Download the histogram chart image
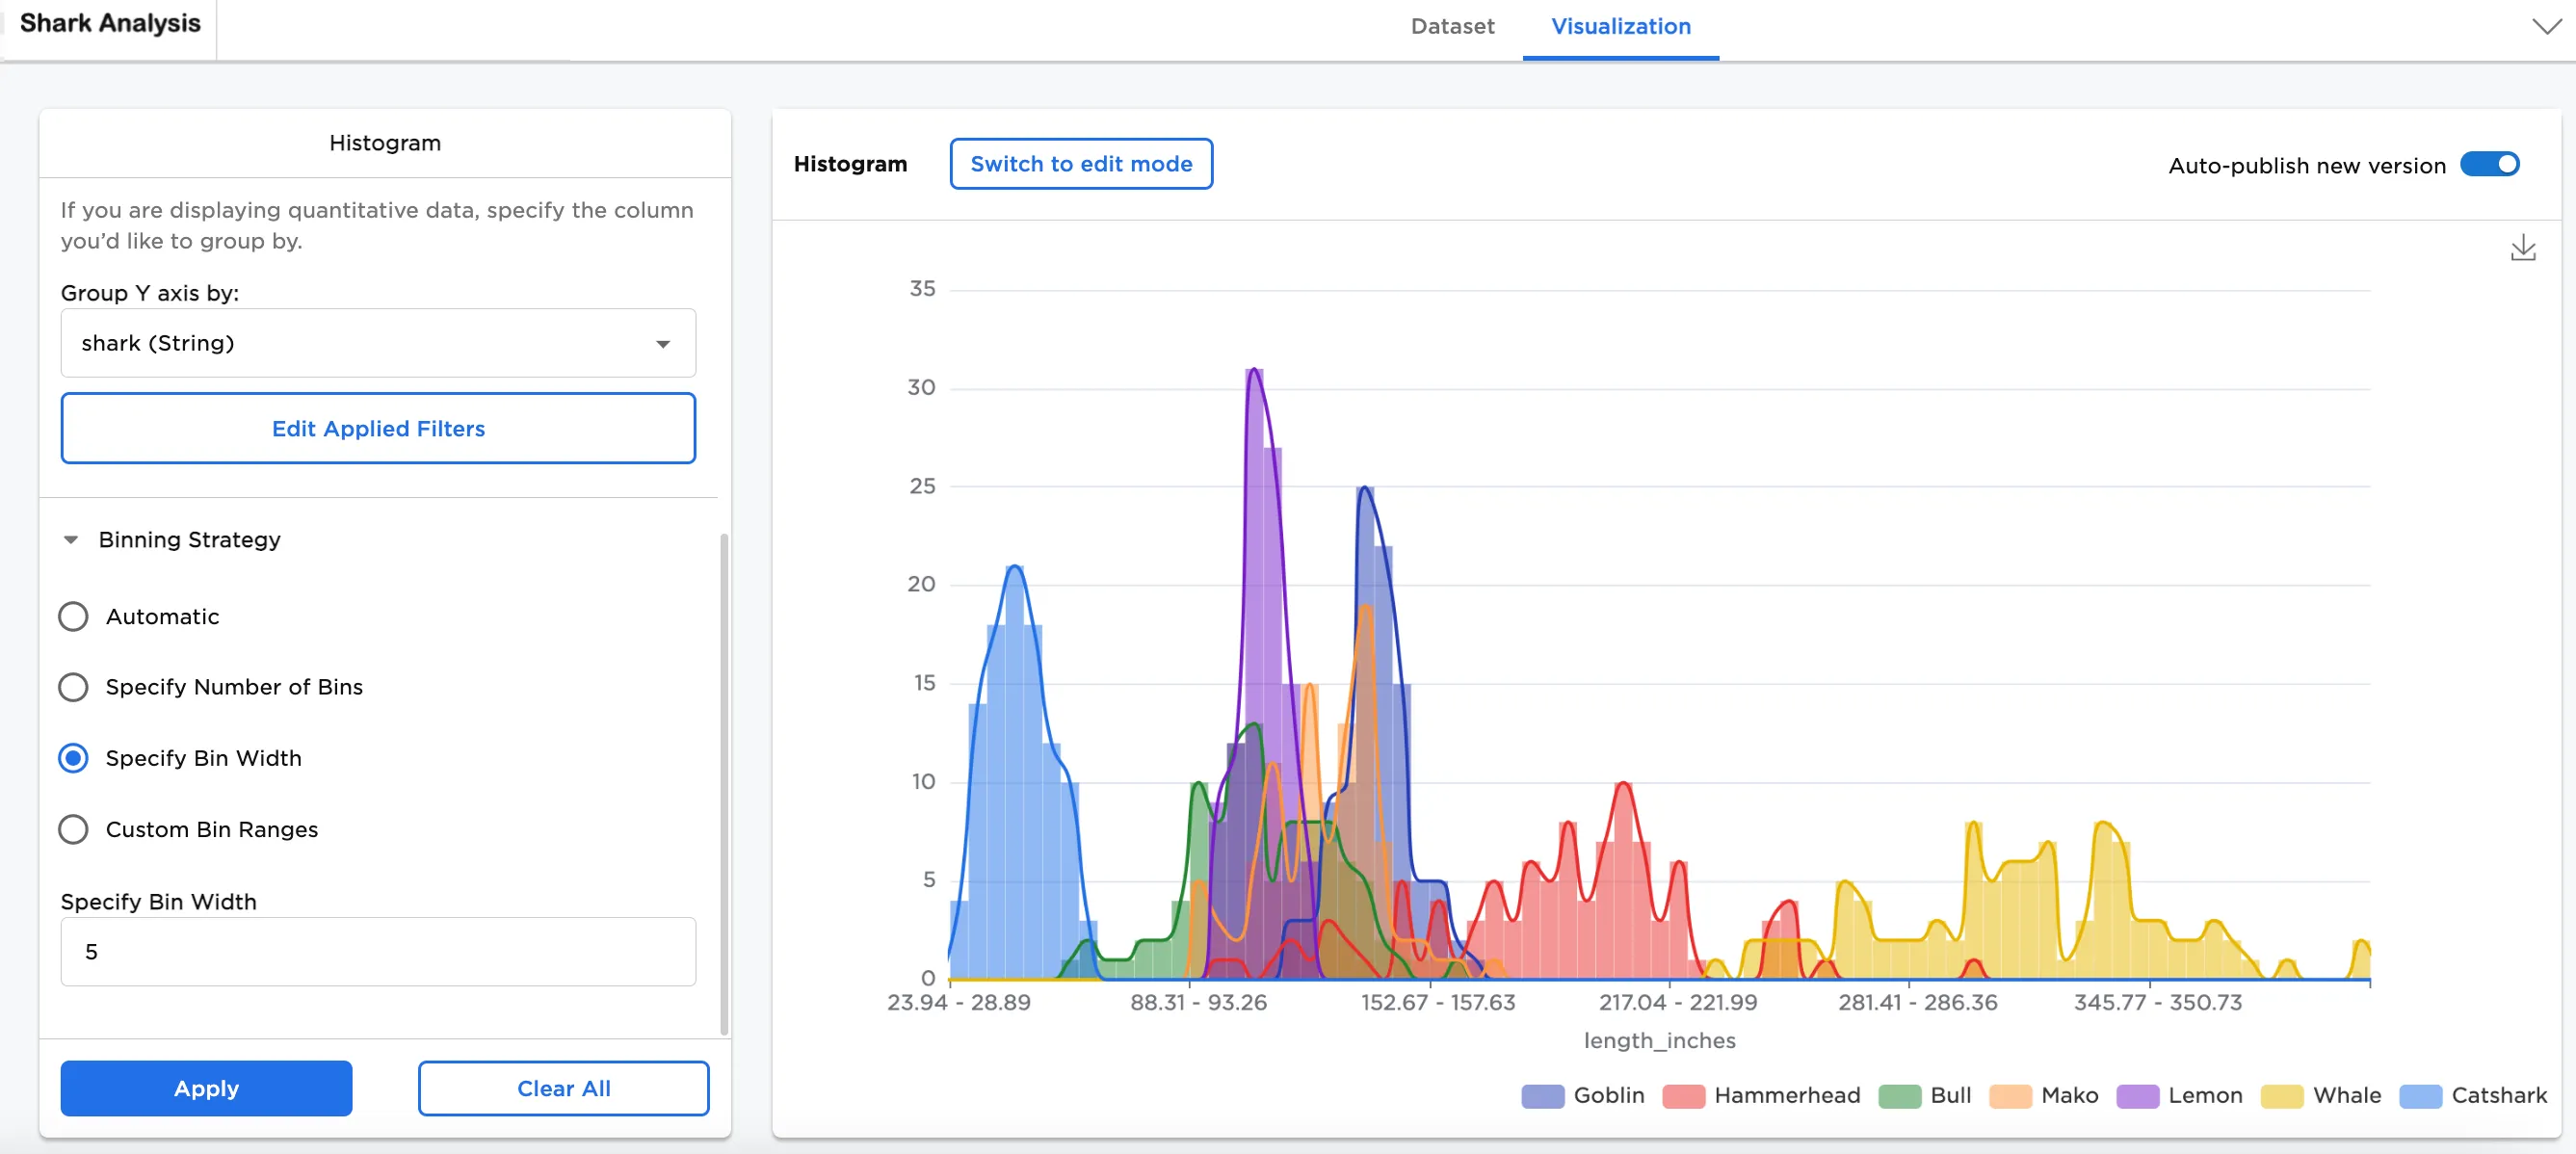The height and width of the screenshot is (1154, 2576). point(2522,248)
